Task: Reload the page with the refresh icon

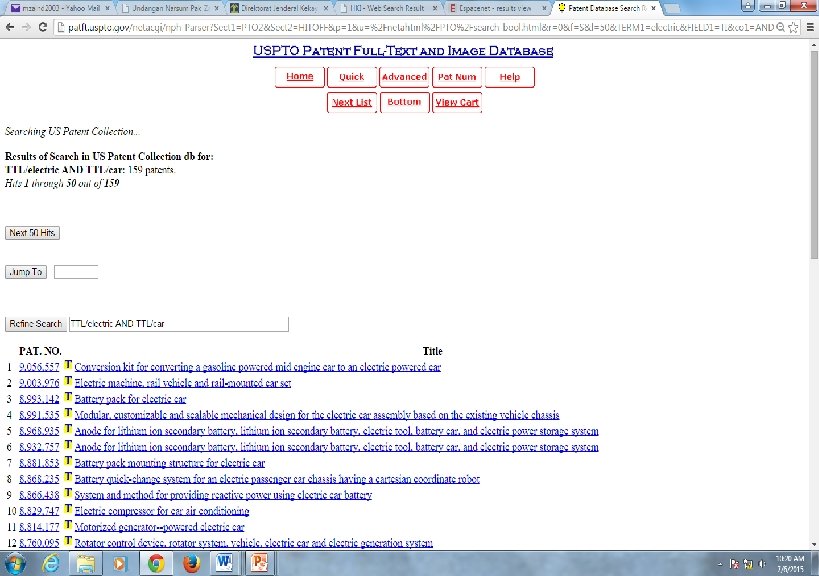Action: coord(43,27)
